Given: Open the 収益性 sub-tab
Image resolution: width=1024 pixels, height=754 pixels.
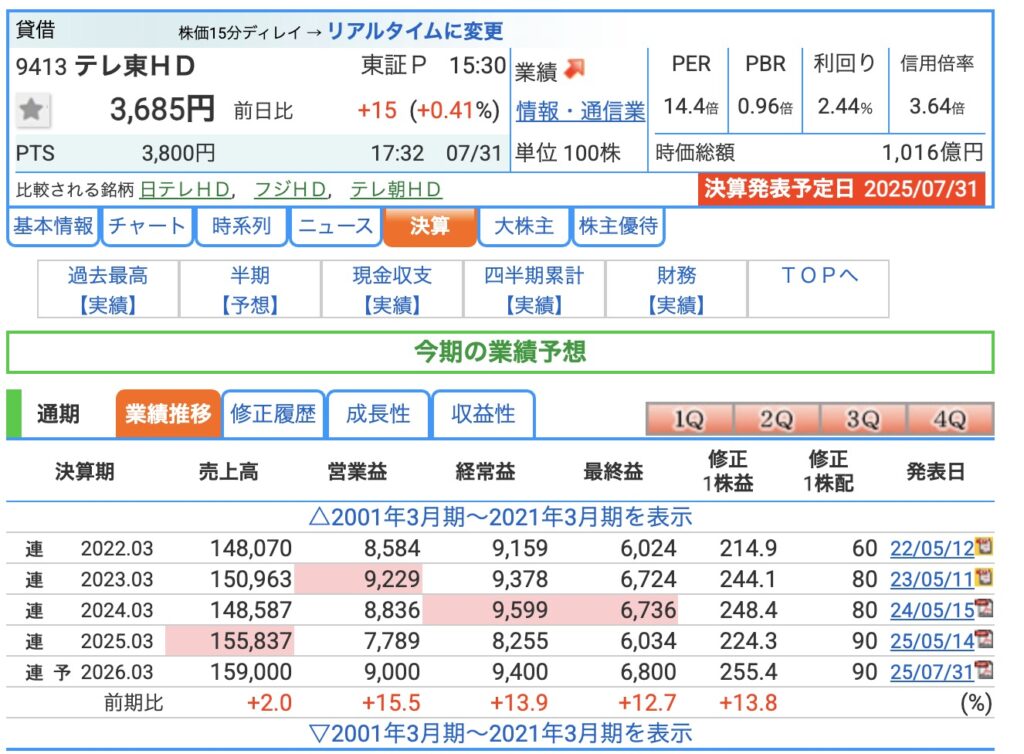Looking at the screenshot, I should click(x=483, y=413).
